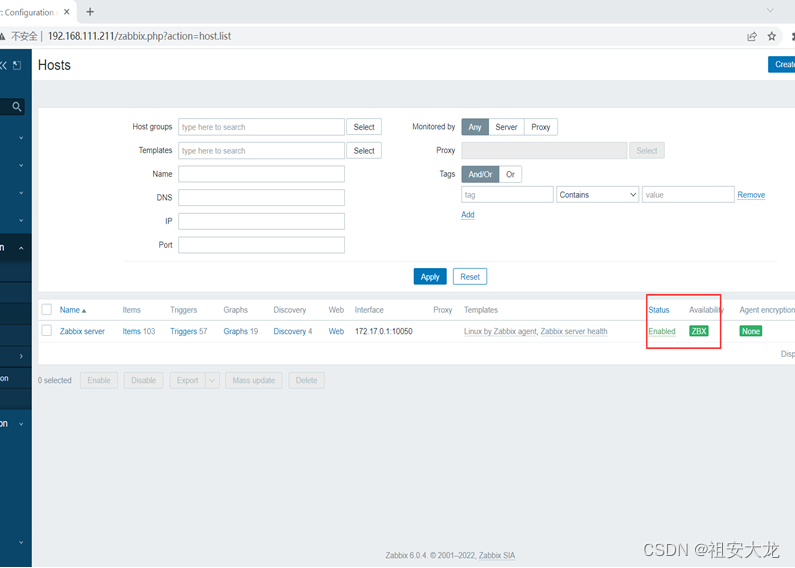The width and height of the screenshot is (795, 568).
Task: Click the interface 172.17.0.1:10050 text
Action: click(x=383, y=331)
